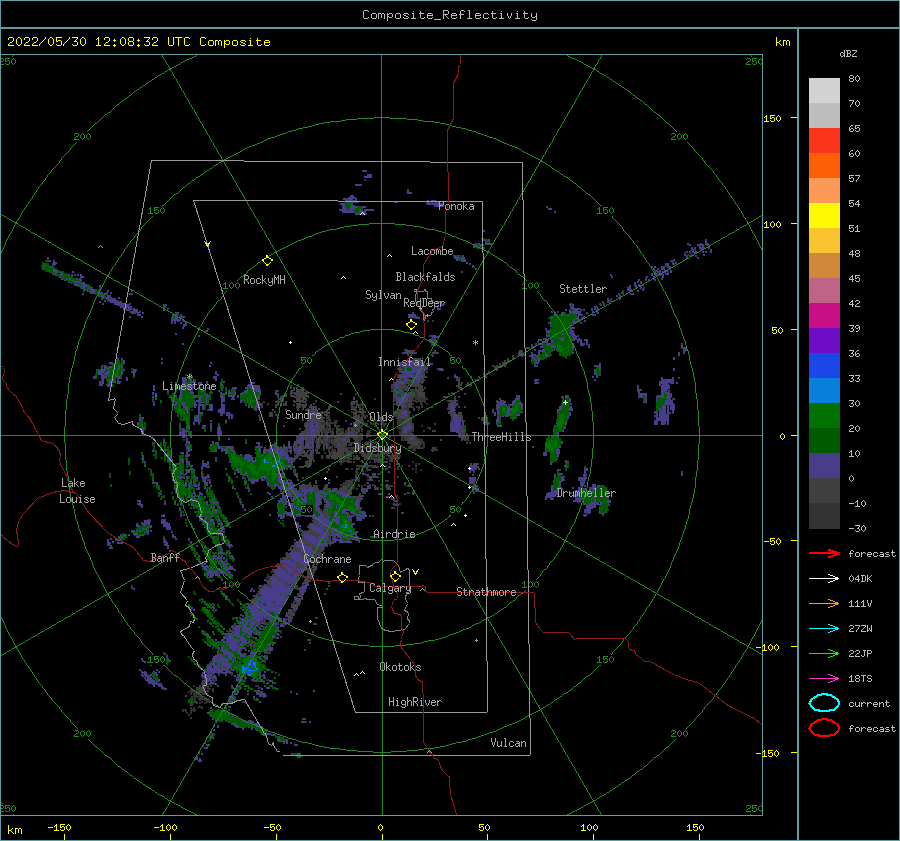900x841 pixels.
Task: Select the lightest gray 70-80 dBZ swatch
Action: [824, 91]
